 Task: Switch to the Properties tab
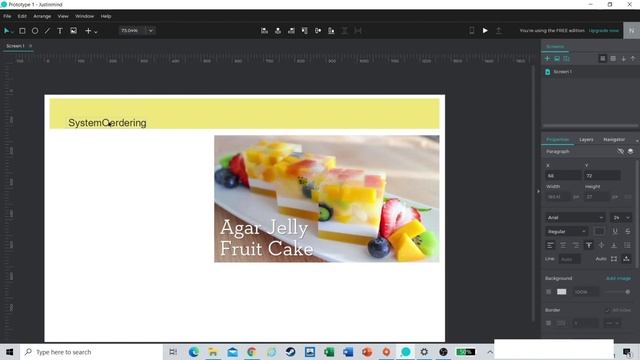[x=558, y=140]
